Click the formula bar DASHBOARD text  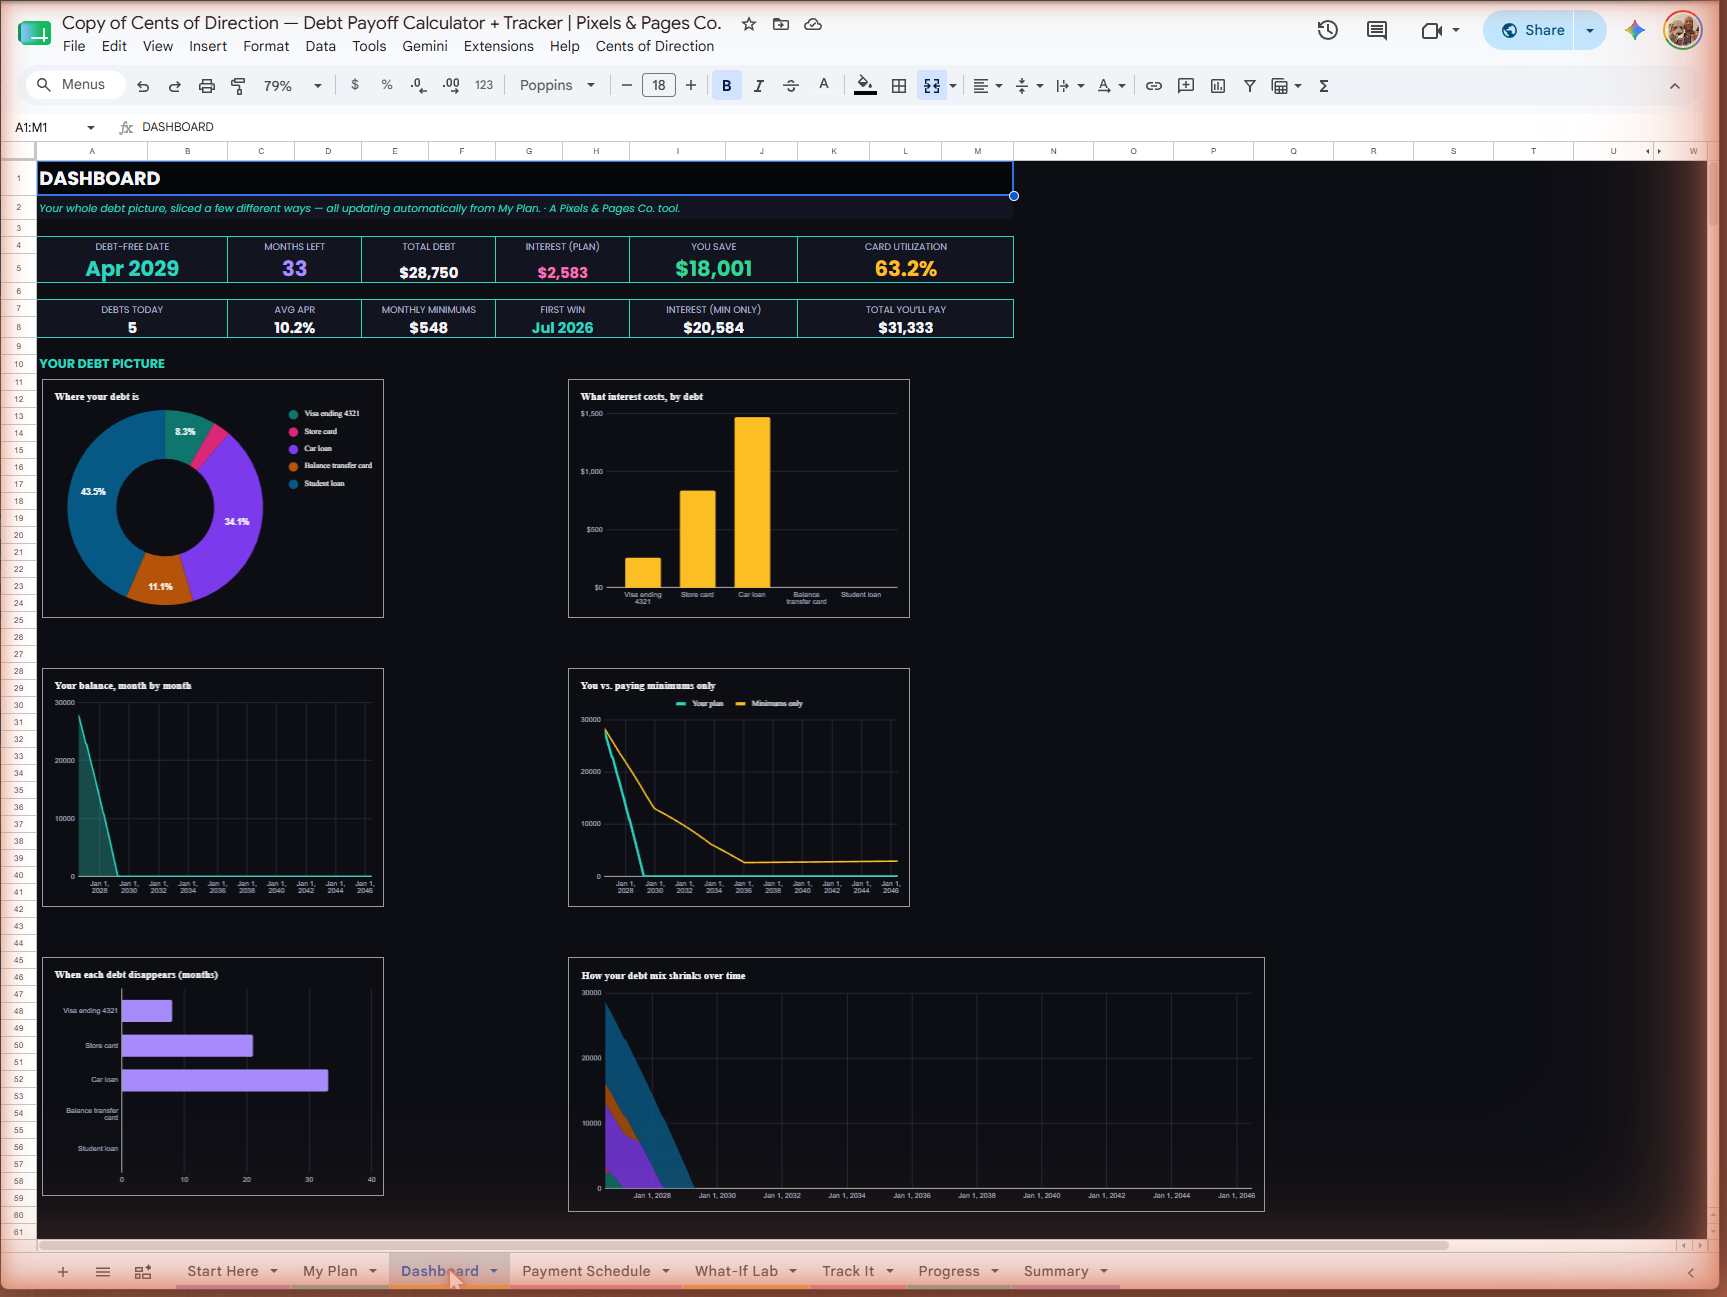coord(178,127)
